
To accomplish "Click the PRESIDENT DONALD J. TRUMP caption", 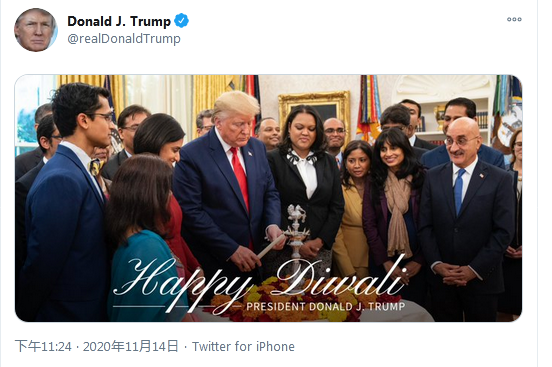I will click(326, 306).
